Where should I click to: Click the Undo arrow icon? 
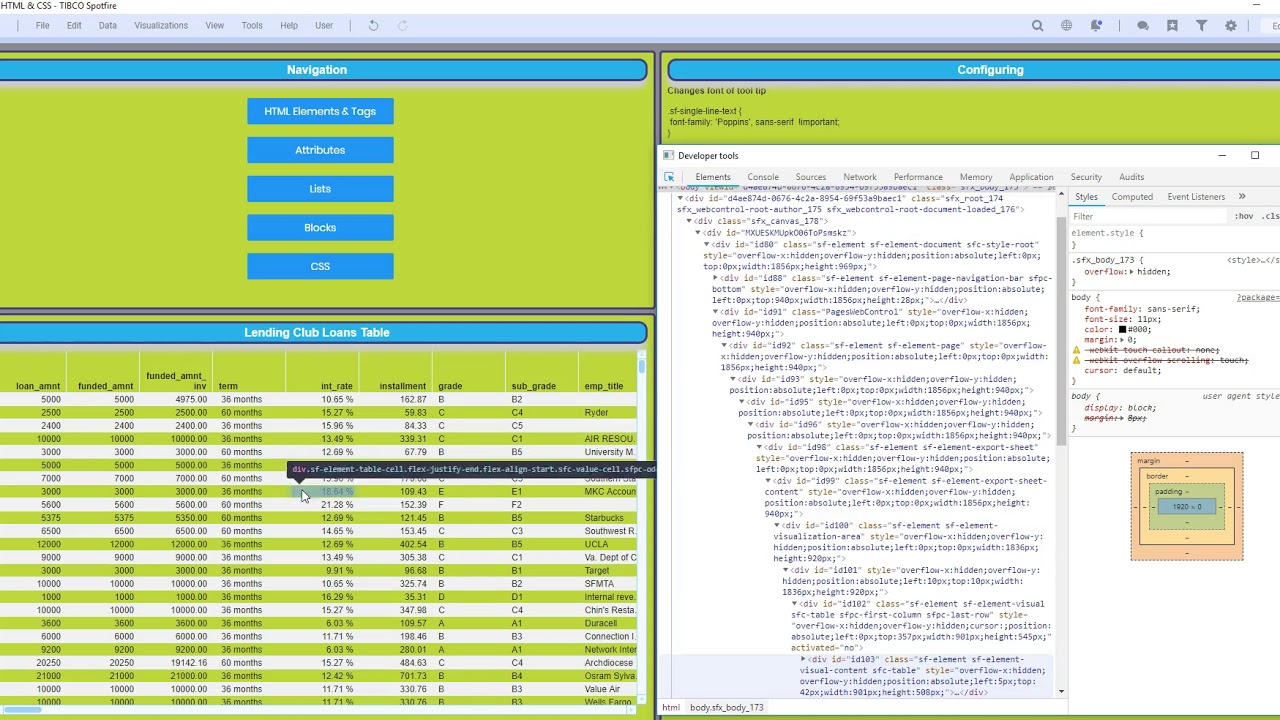373,26
